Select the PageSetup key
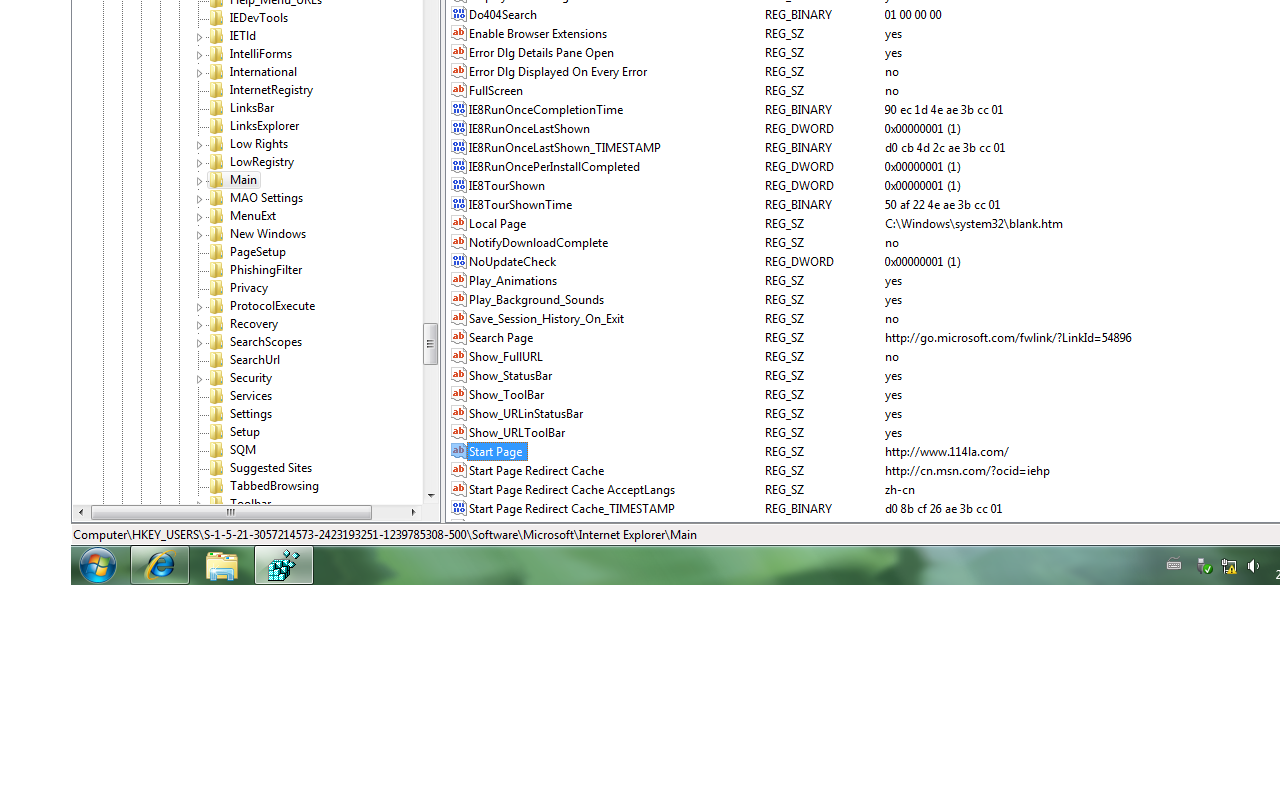1280x800 pixels. coord(257,252)
